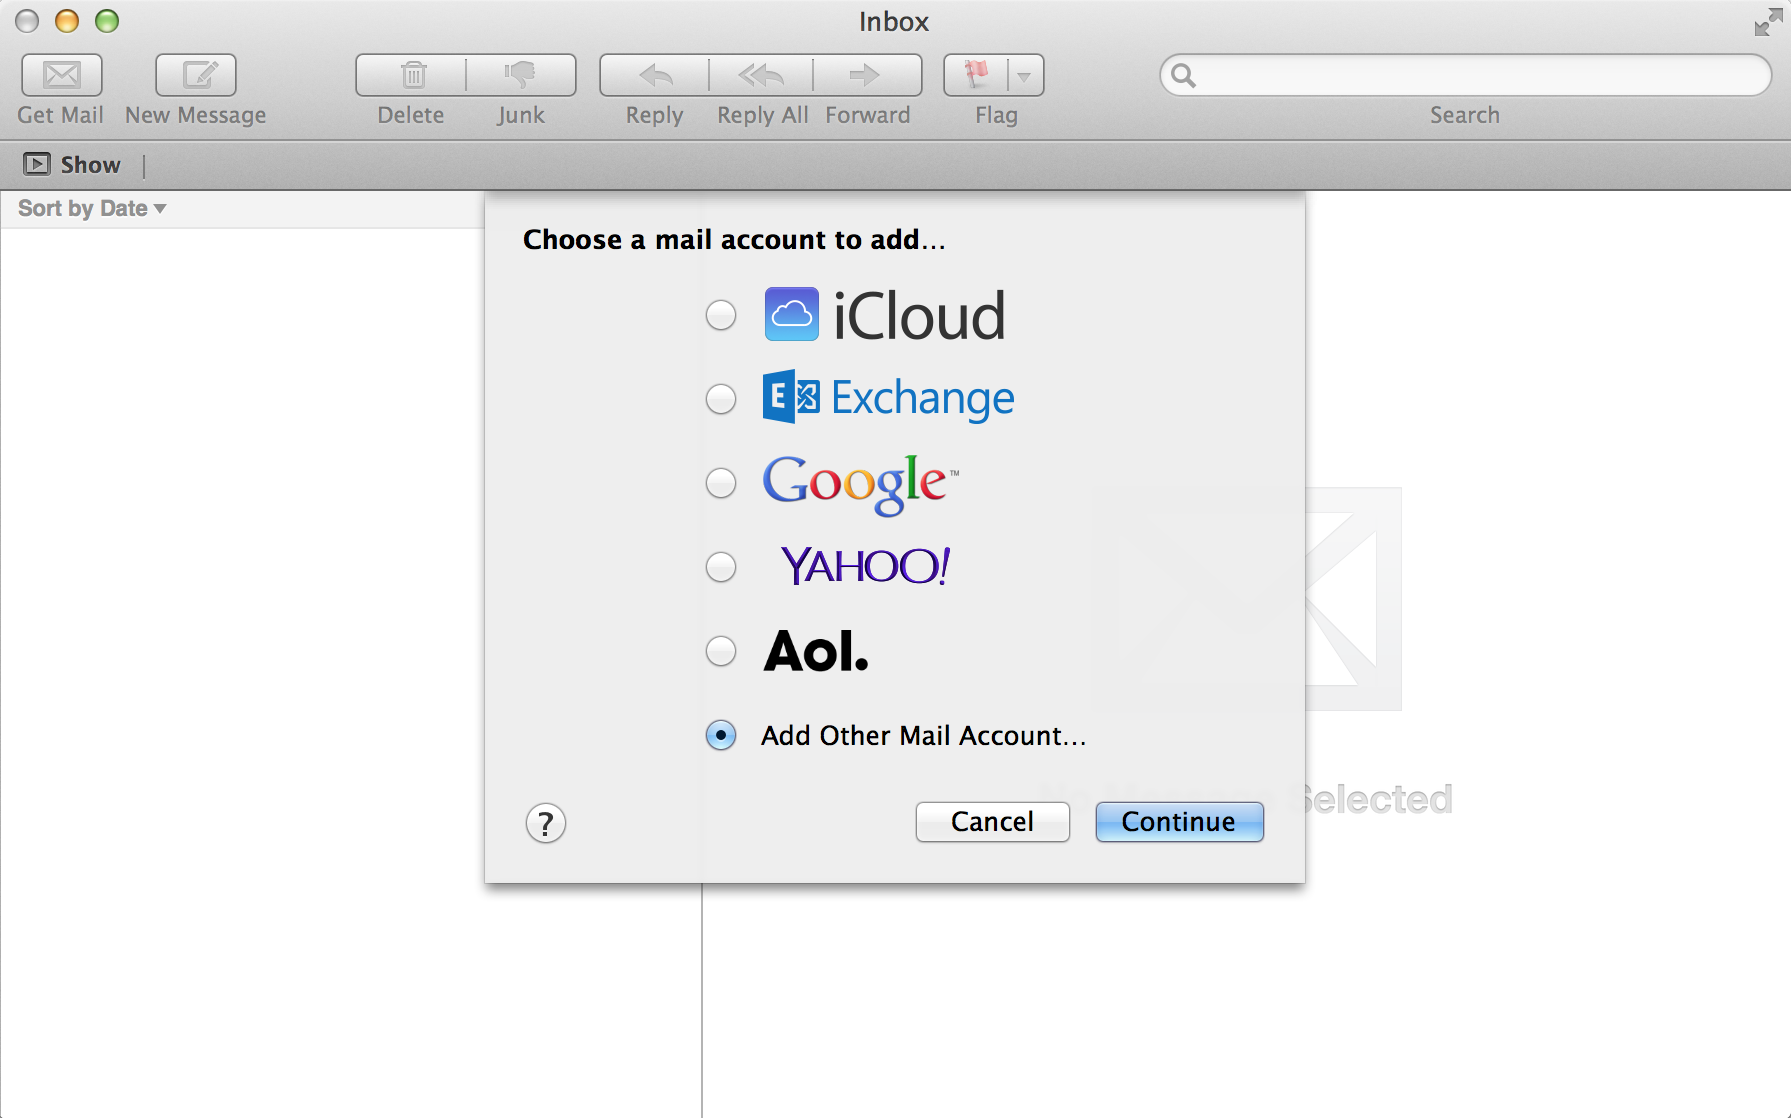Screen dimensions: 1791x1118
Task: Click the red Flag icon
Action: coord(976,75)
